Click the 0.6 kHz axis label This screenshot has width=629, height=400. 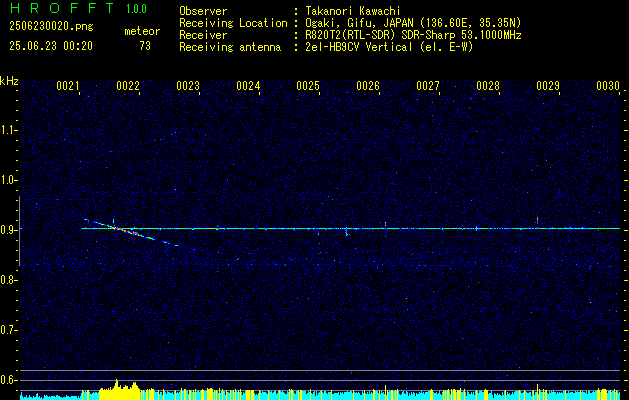8,380
